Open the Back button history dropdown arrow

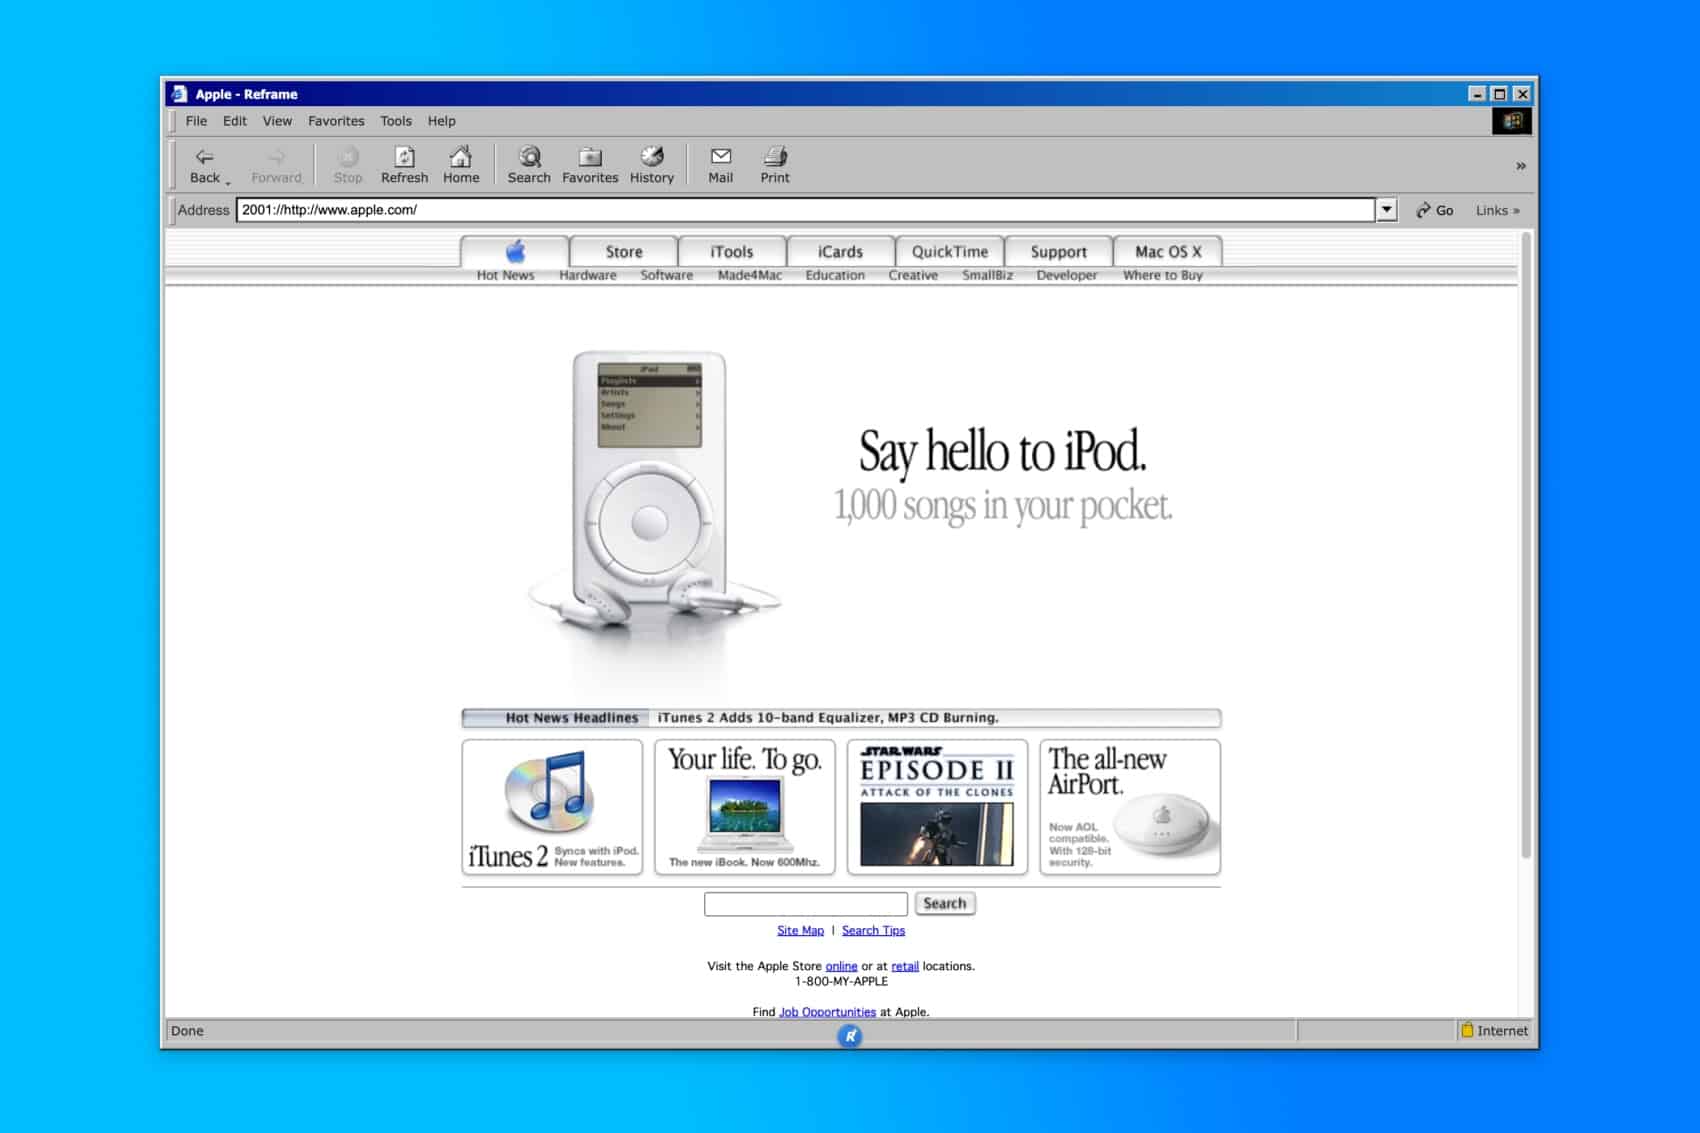click(228, 181)
